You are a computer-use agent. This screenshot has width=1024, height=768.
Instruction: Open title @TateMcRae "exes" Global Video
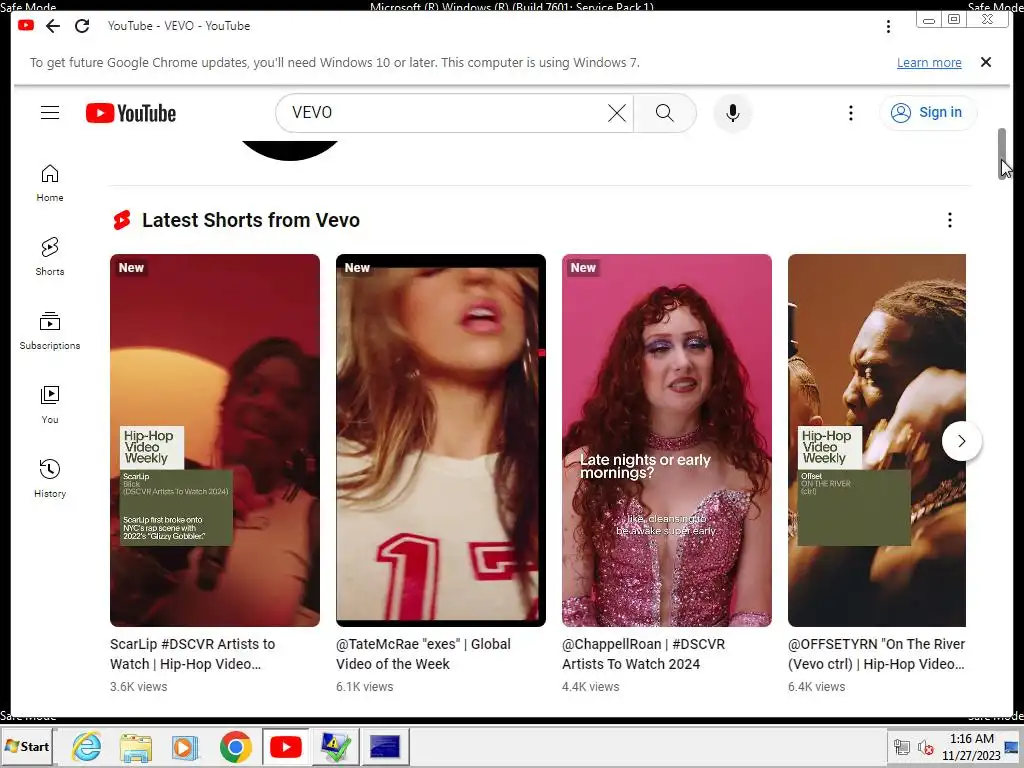click(x=423, y=654)
